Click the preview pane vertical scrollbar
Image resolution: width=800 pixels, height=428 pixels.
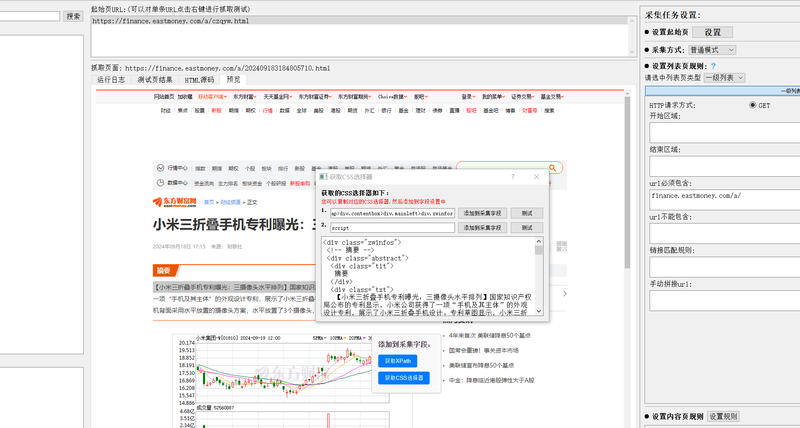pyautogui.click(x=627, y=182)
